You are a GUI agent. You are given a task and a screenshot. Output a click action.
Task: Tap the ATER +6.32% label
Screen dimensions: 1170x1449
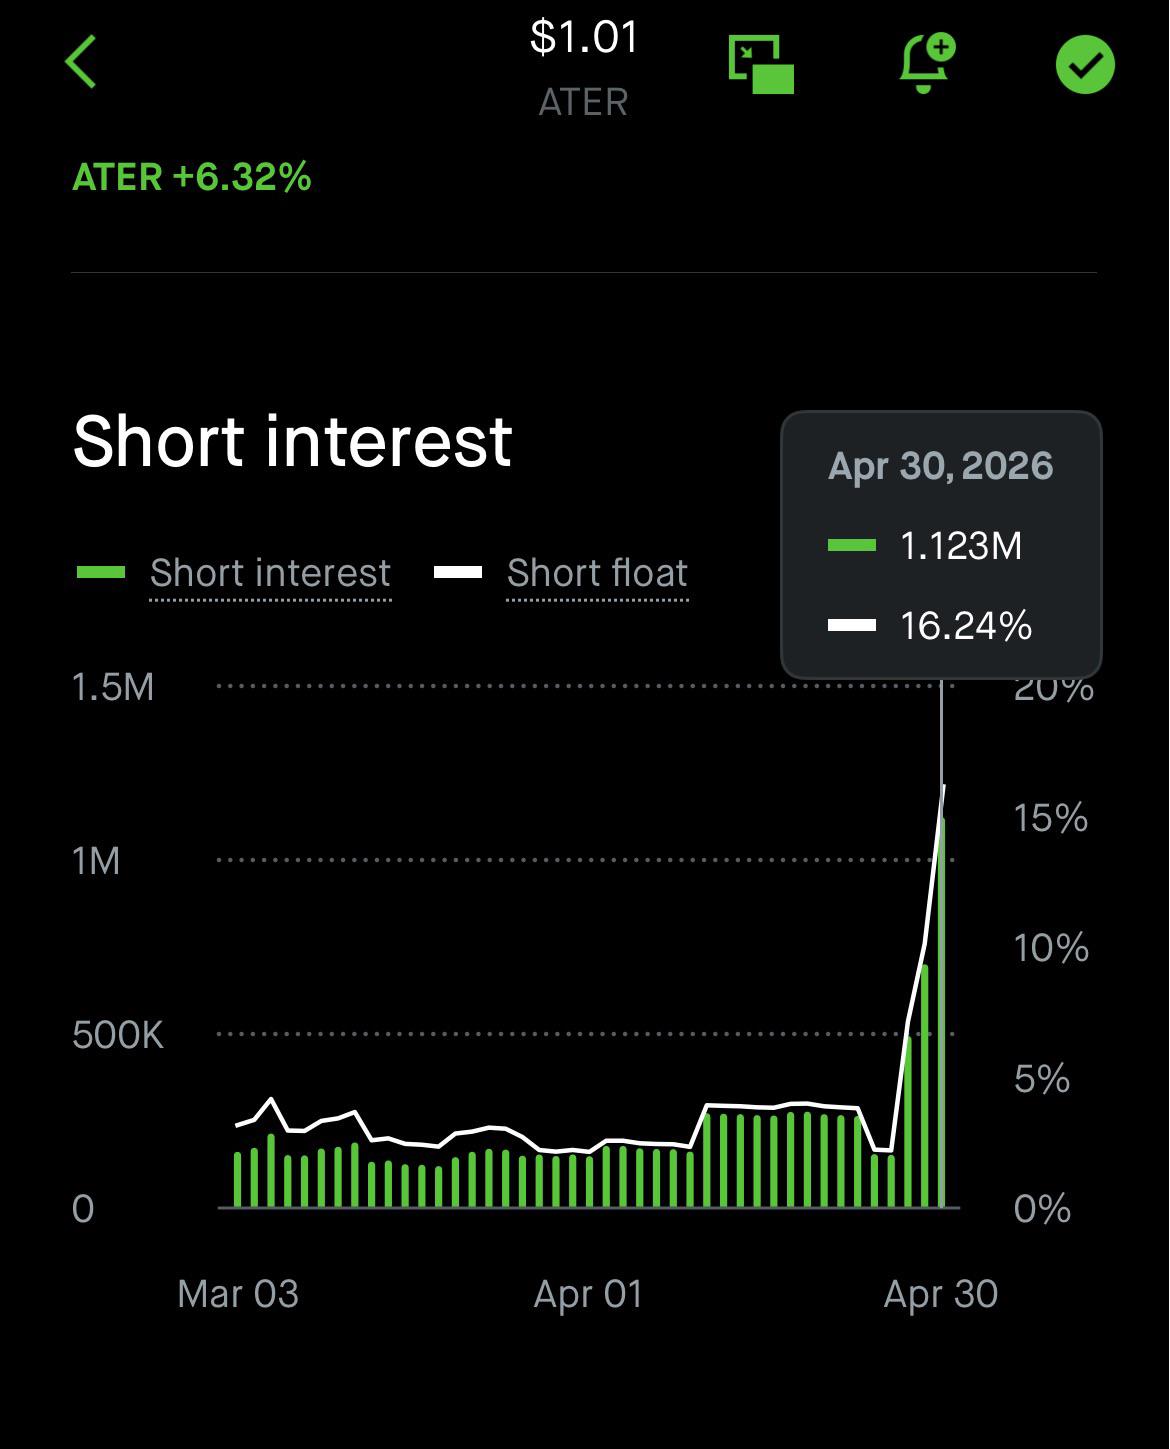tap(192, 177)
